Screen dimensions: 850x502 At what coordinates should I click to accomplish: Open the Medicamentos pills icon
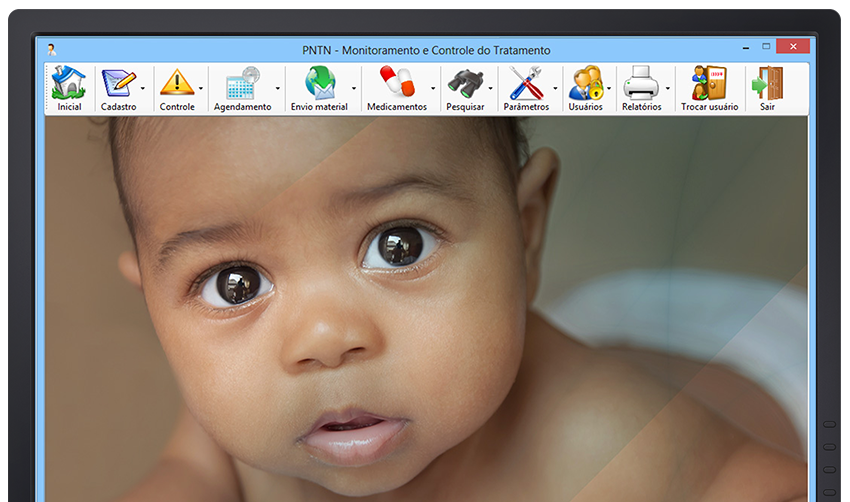tap(396, 83)
